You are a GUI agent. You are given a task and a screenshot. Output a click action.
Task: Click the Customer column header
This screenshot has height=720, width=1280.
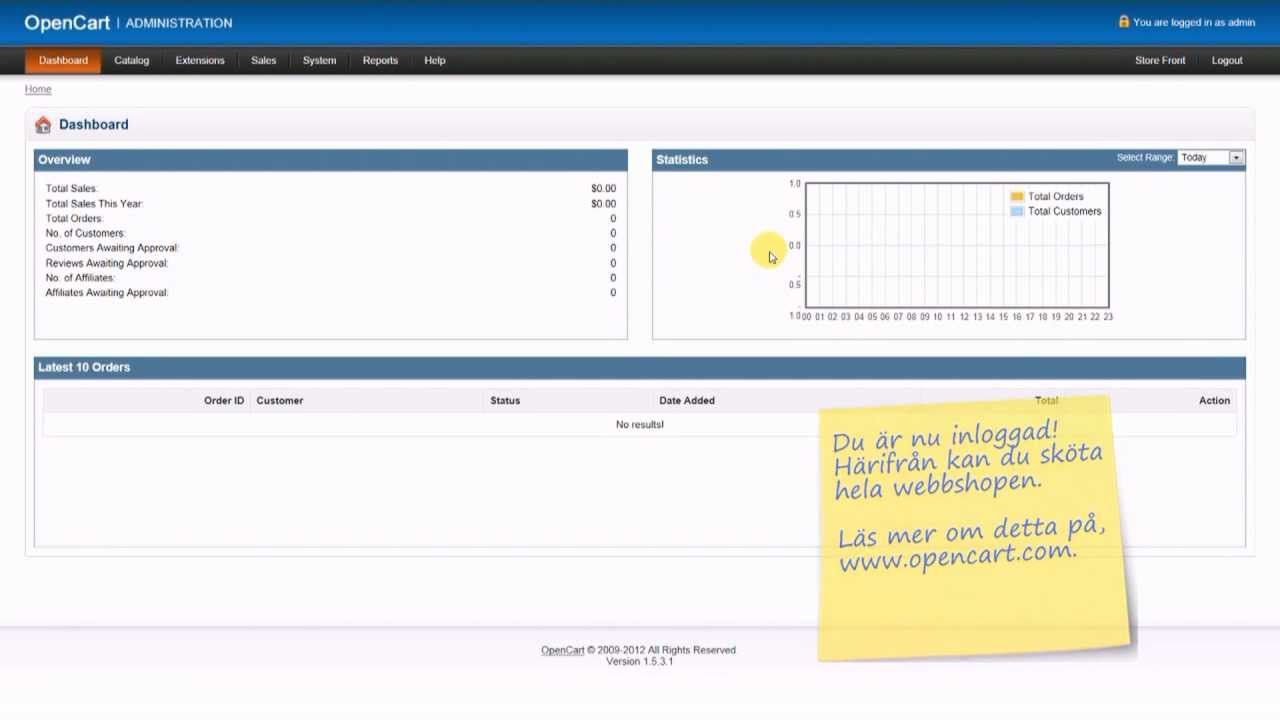pos(279,400)
